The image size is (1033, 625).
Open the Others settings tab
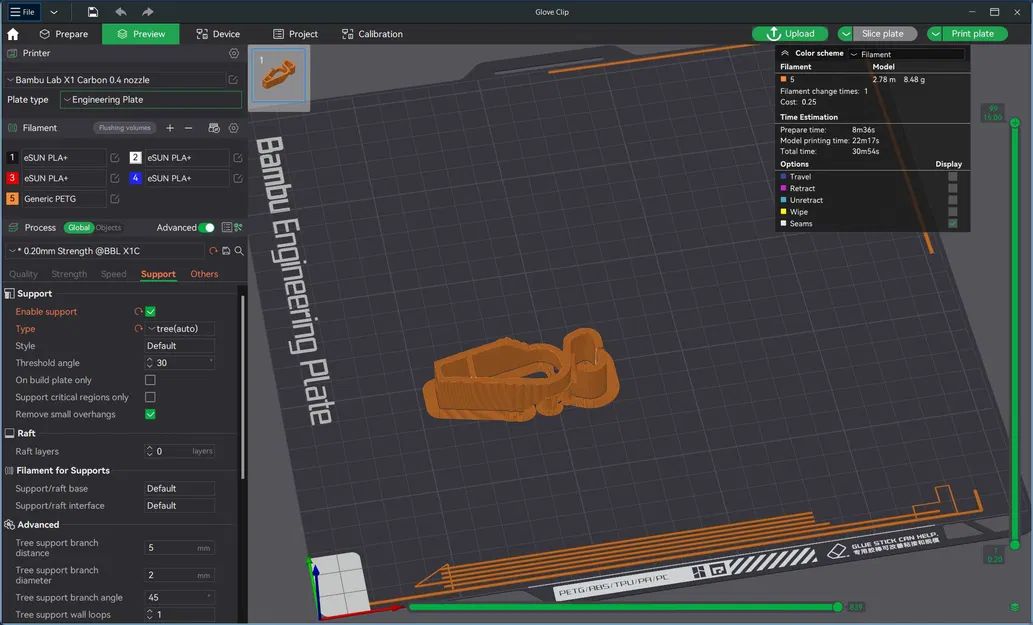click(204, 274)
